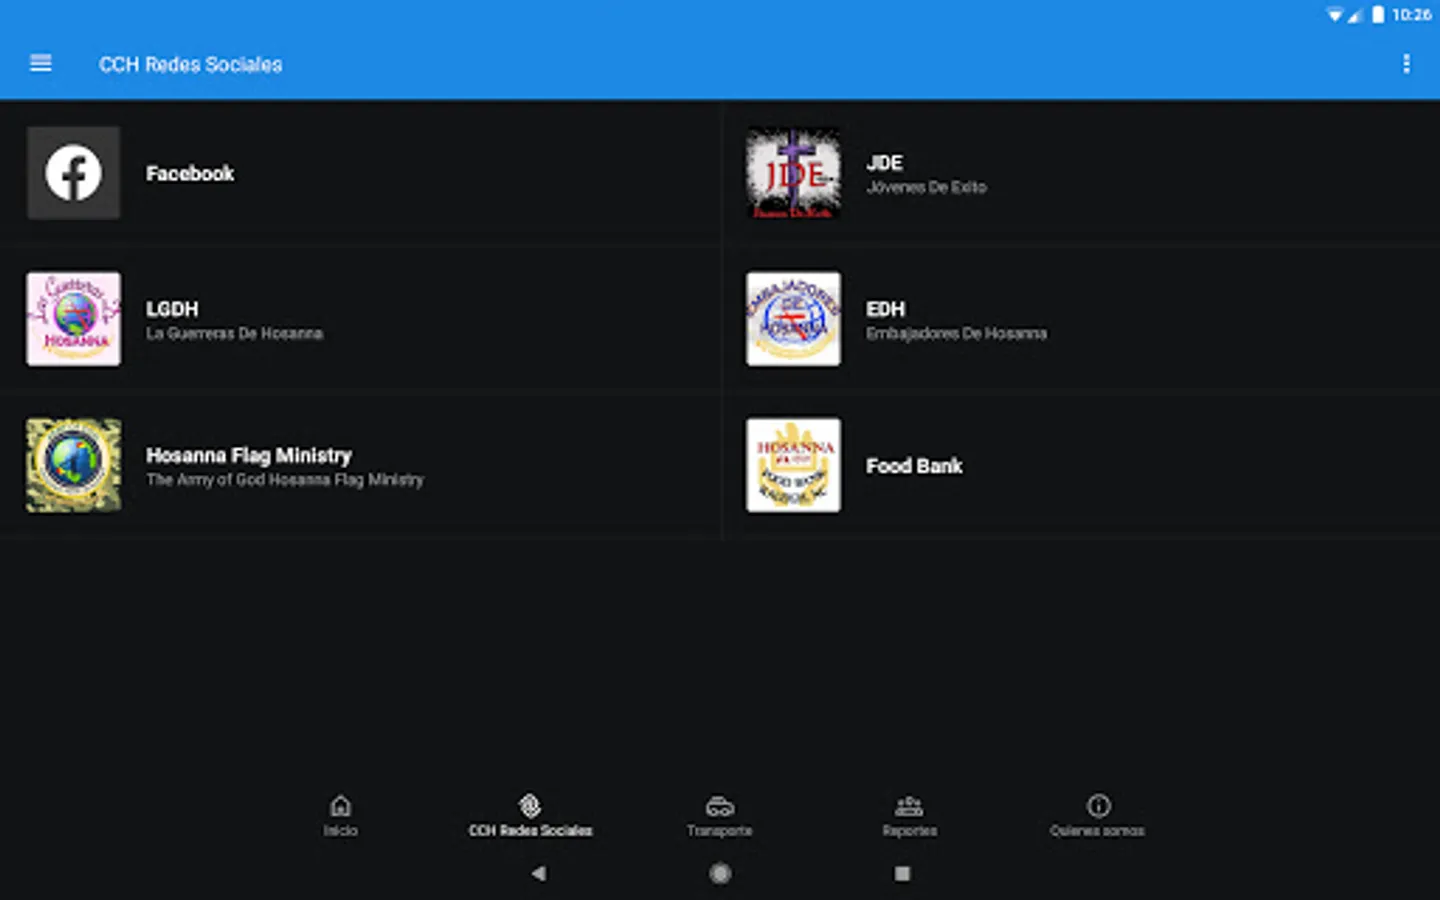
Task: Tap the Android home button
Action: pyautogui.click(x=720, y=873)
